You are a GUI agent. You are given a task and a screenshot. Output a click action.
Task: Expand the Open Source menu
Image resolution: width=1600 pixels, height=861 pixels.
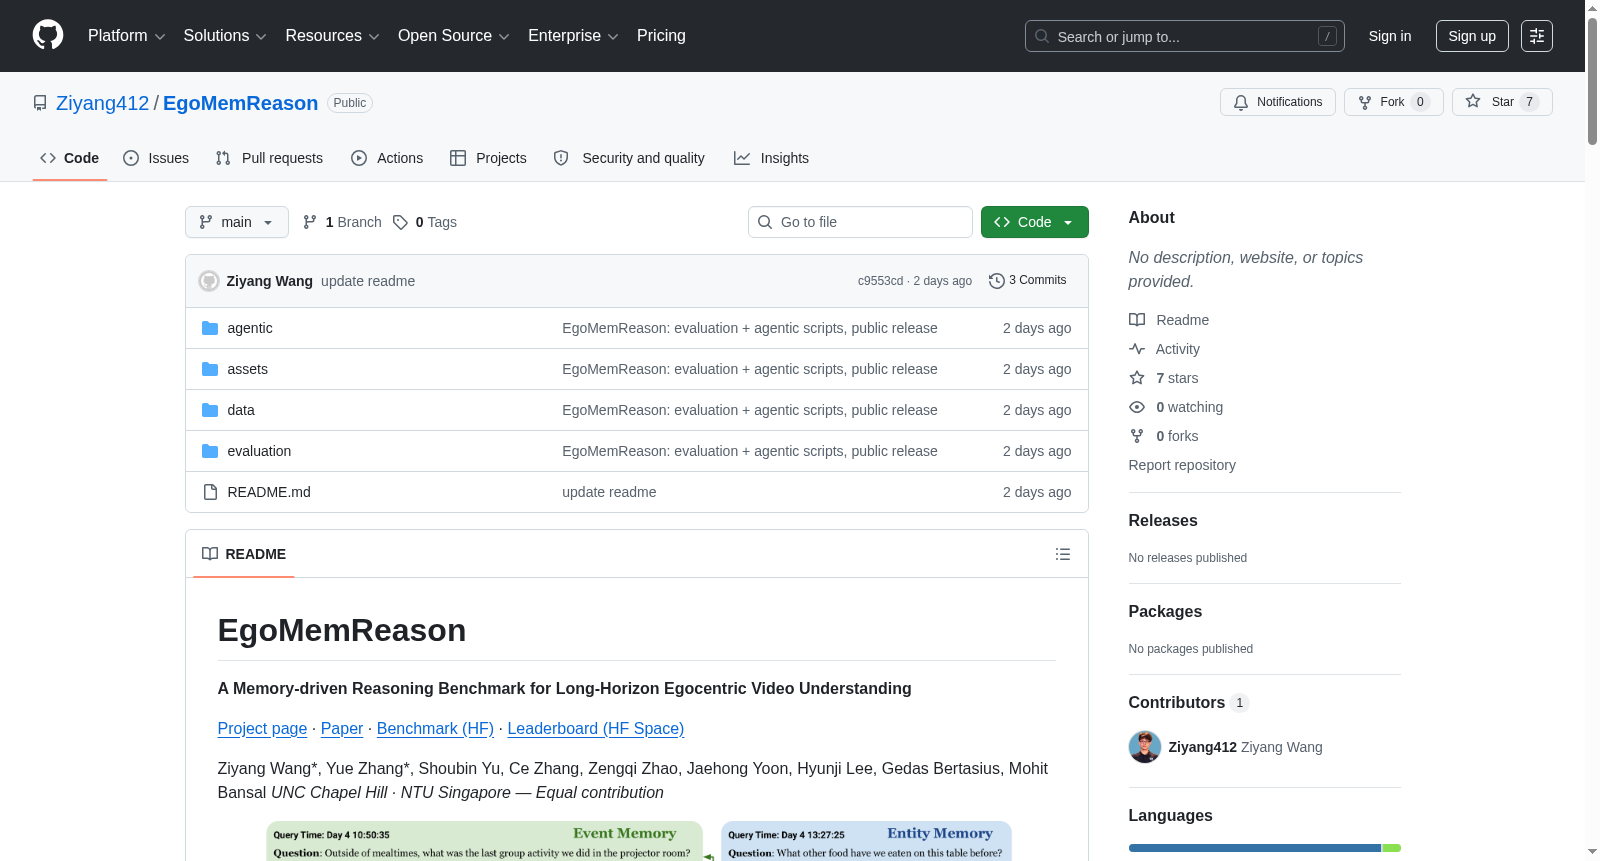[x=454, y=36]
